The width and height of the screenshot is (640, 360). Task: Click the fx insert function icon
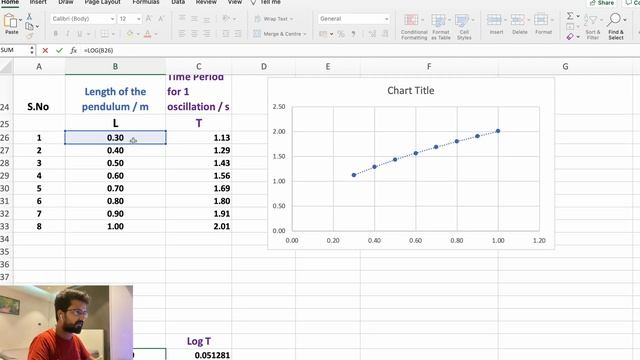point(73,50)
